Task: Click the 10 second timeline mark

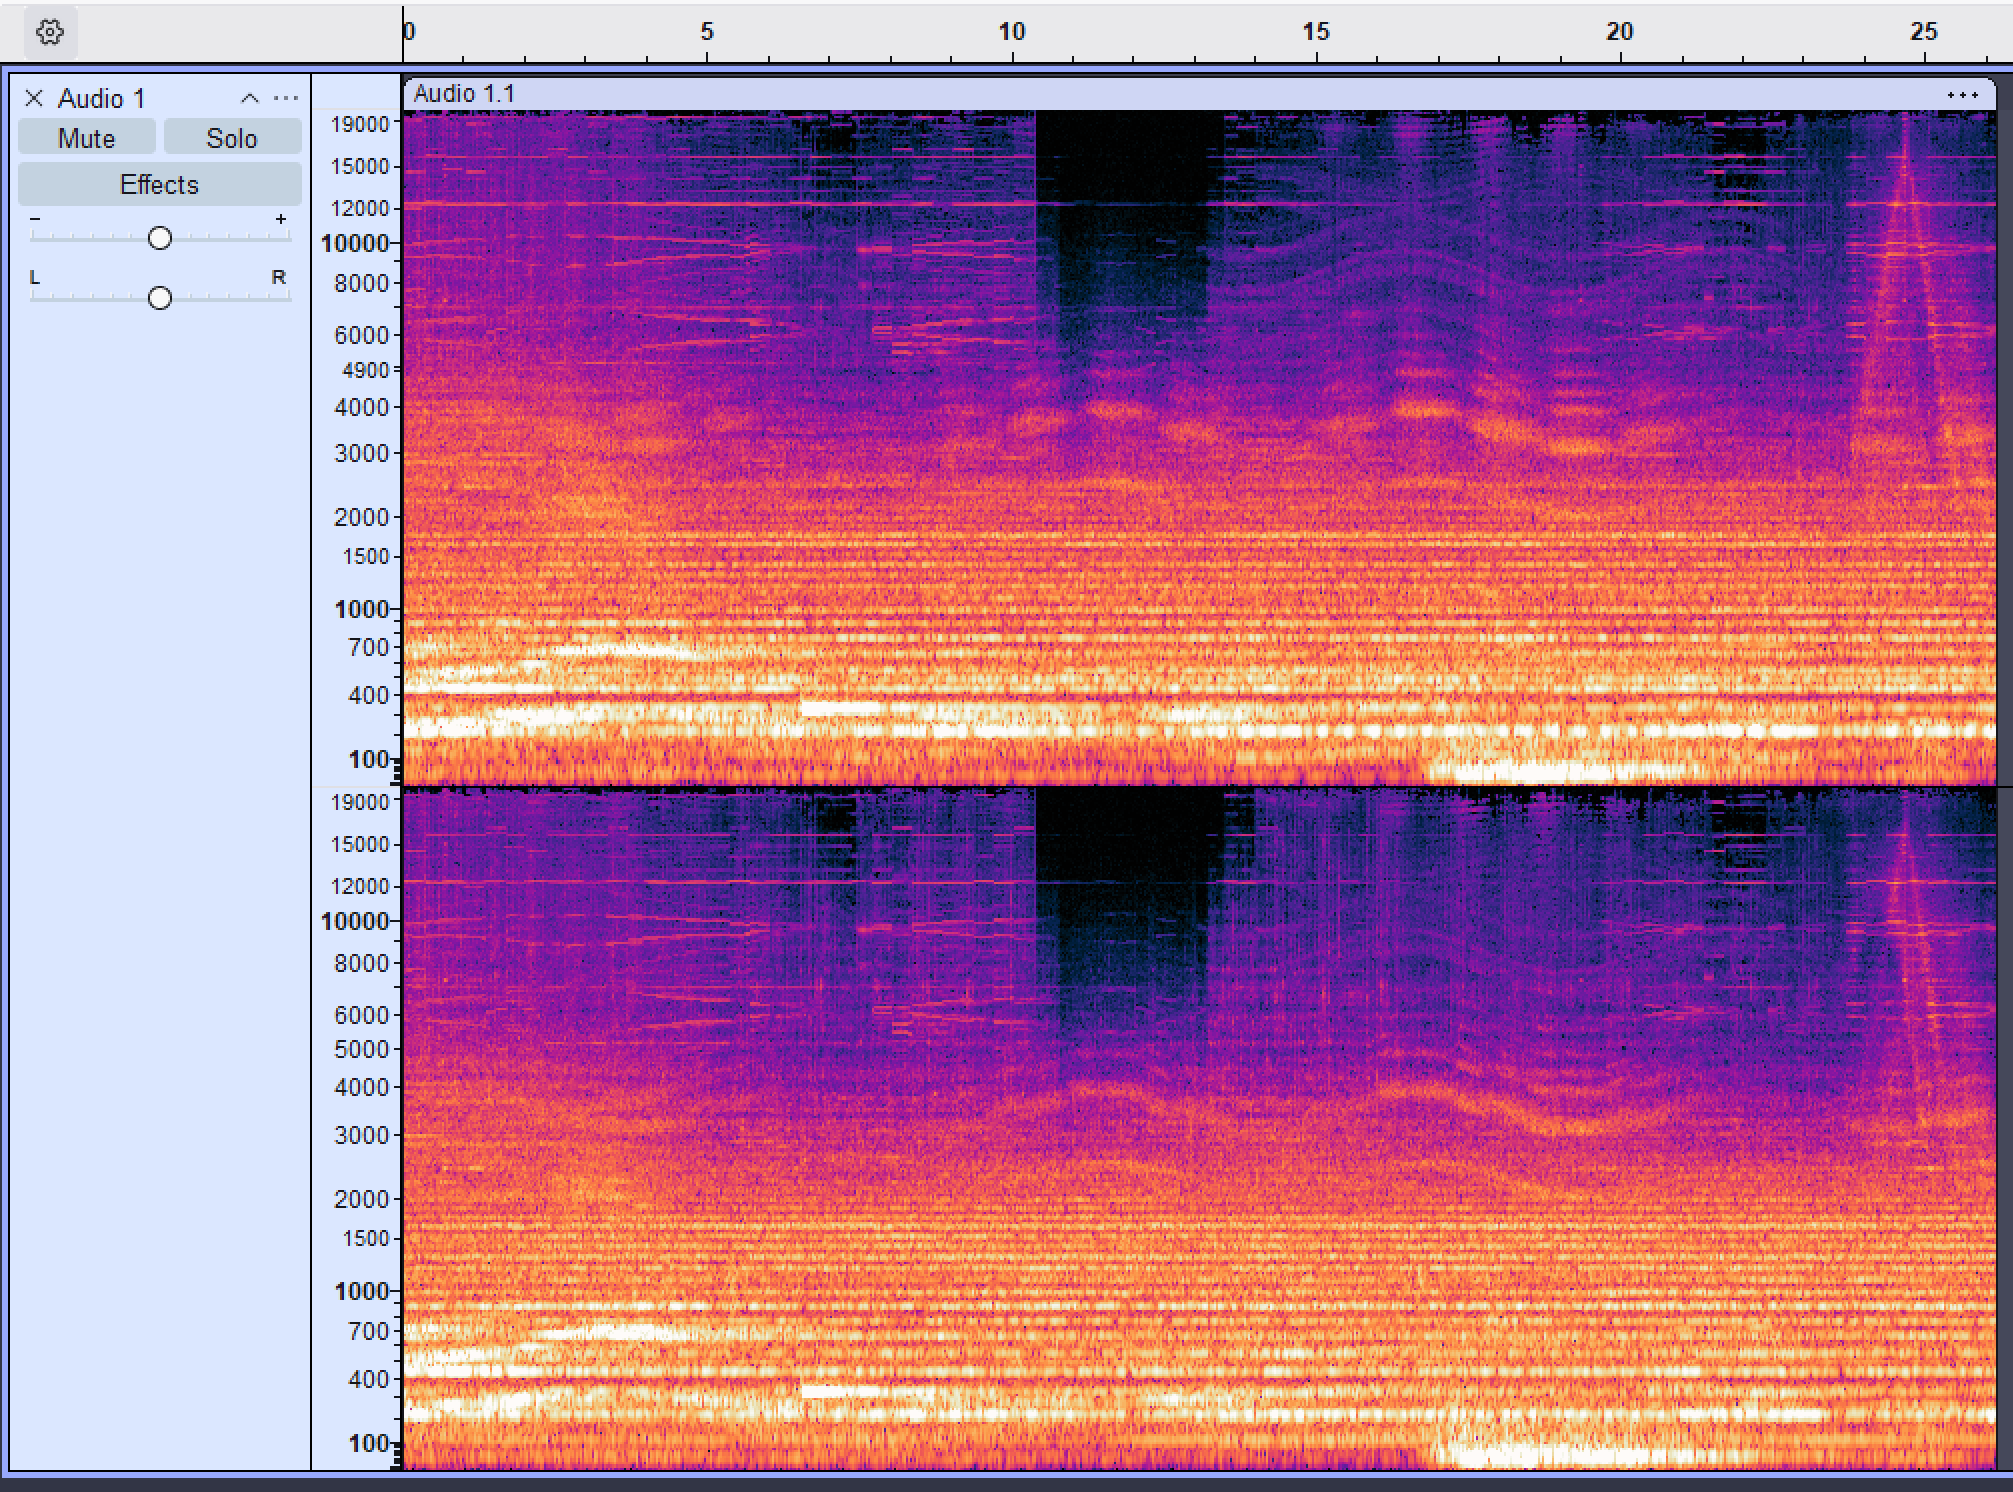Action: [1011, 32]
